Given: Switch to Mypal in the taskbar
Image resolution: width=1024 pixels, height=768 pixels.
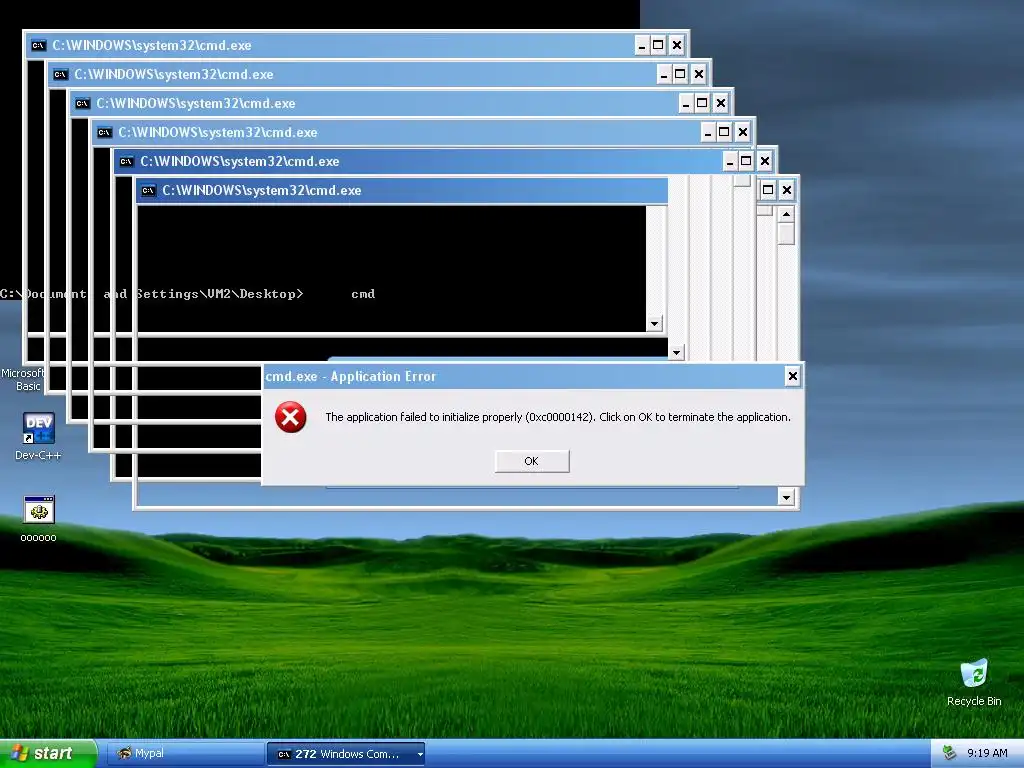Looking at the screenshot, I should click(185, 754).
